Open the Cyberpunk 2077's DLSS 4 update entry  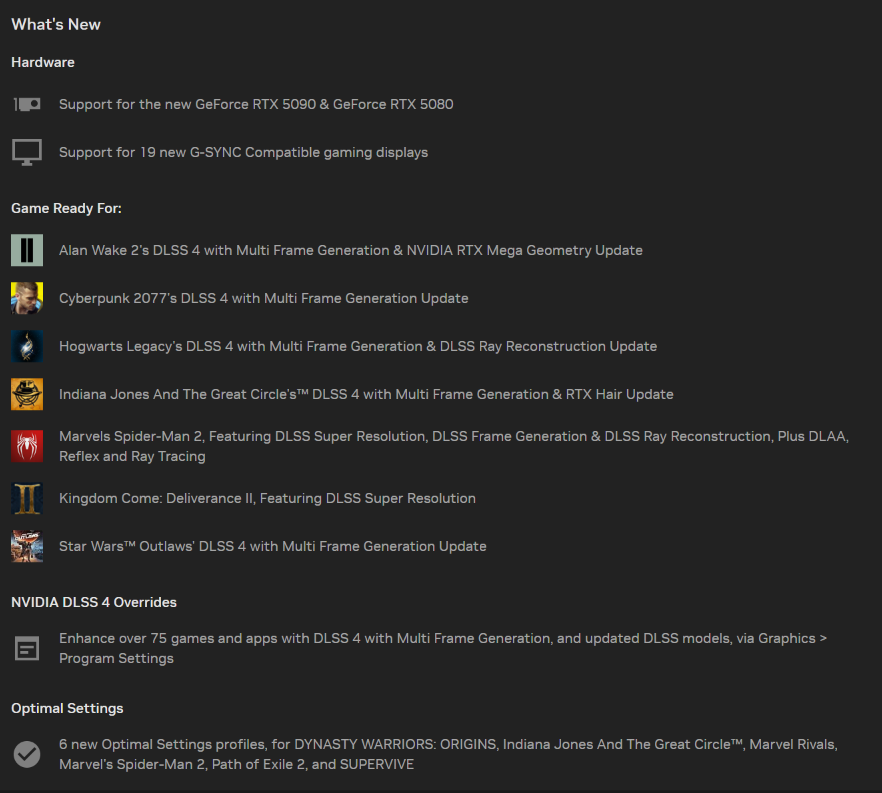[x=264, y=298]
